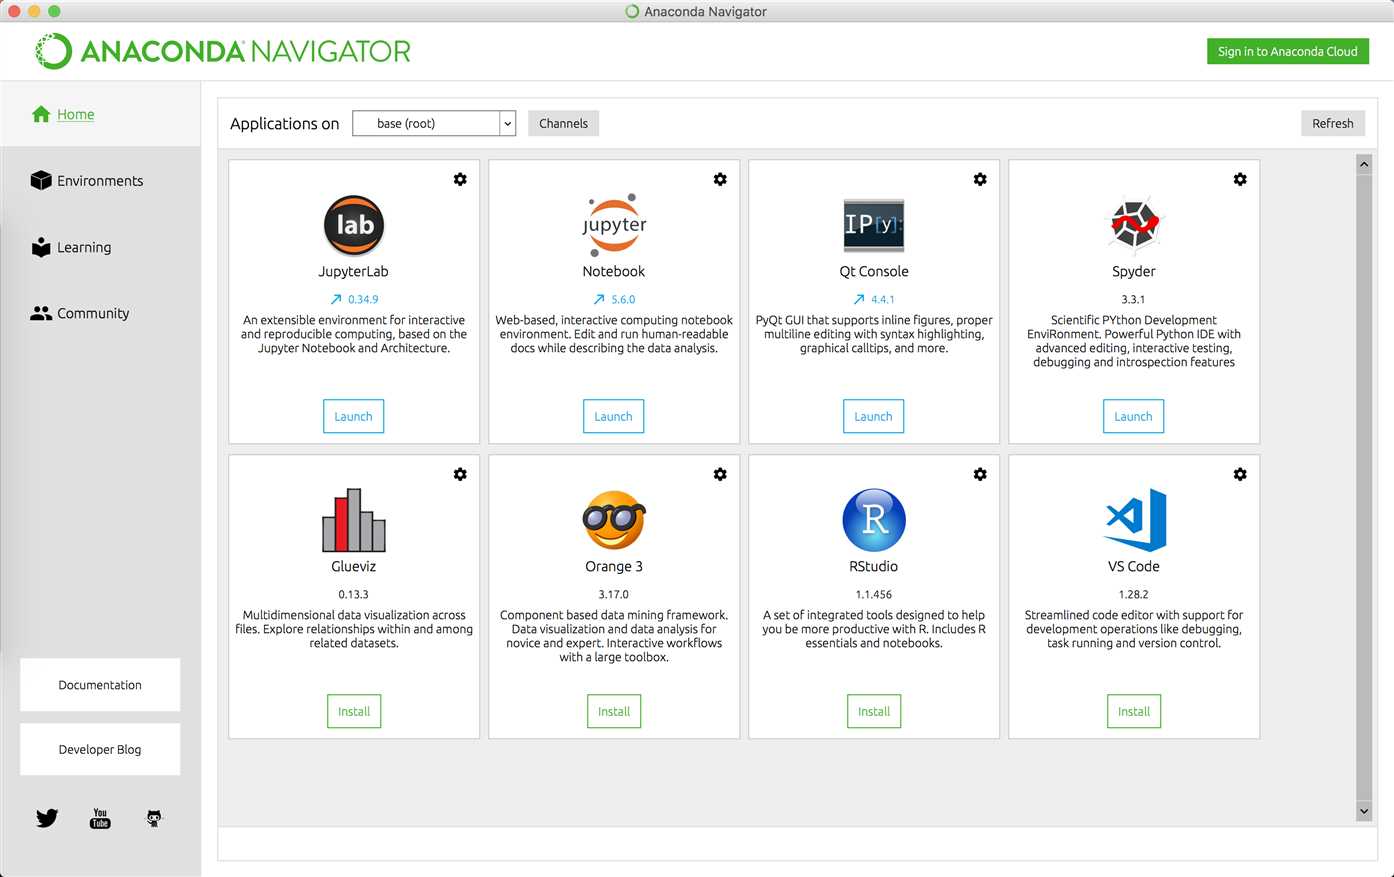This screenshot has width=1394, height=877.
Task: Click the scrollbar down arrow
Action: click(1364, 811)
